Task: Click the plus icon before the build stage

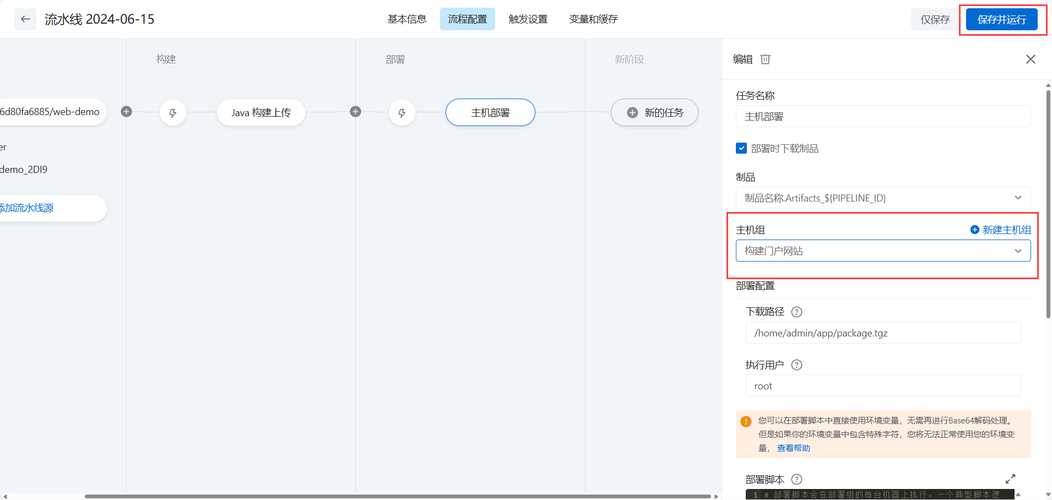Action: 126,111
